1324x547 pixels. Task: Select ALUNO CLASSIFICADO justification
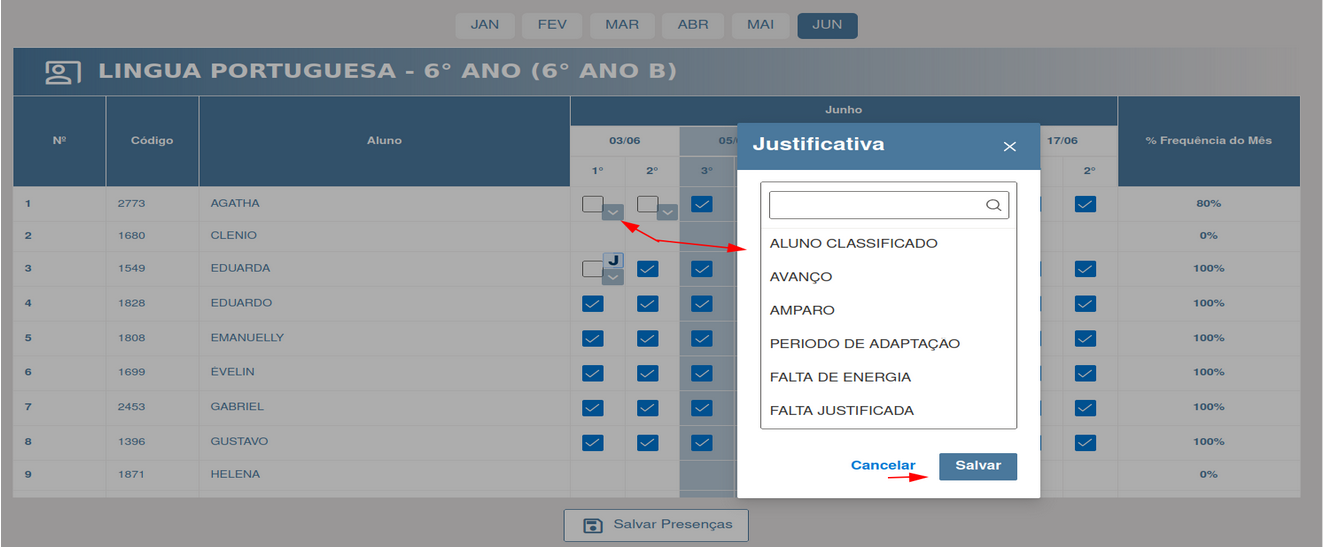coord(853,243)
